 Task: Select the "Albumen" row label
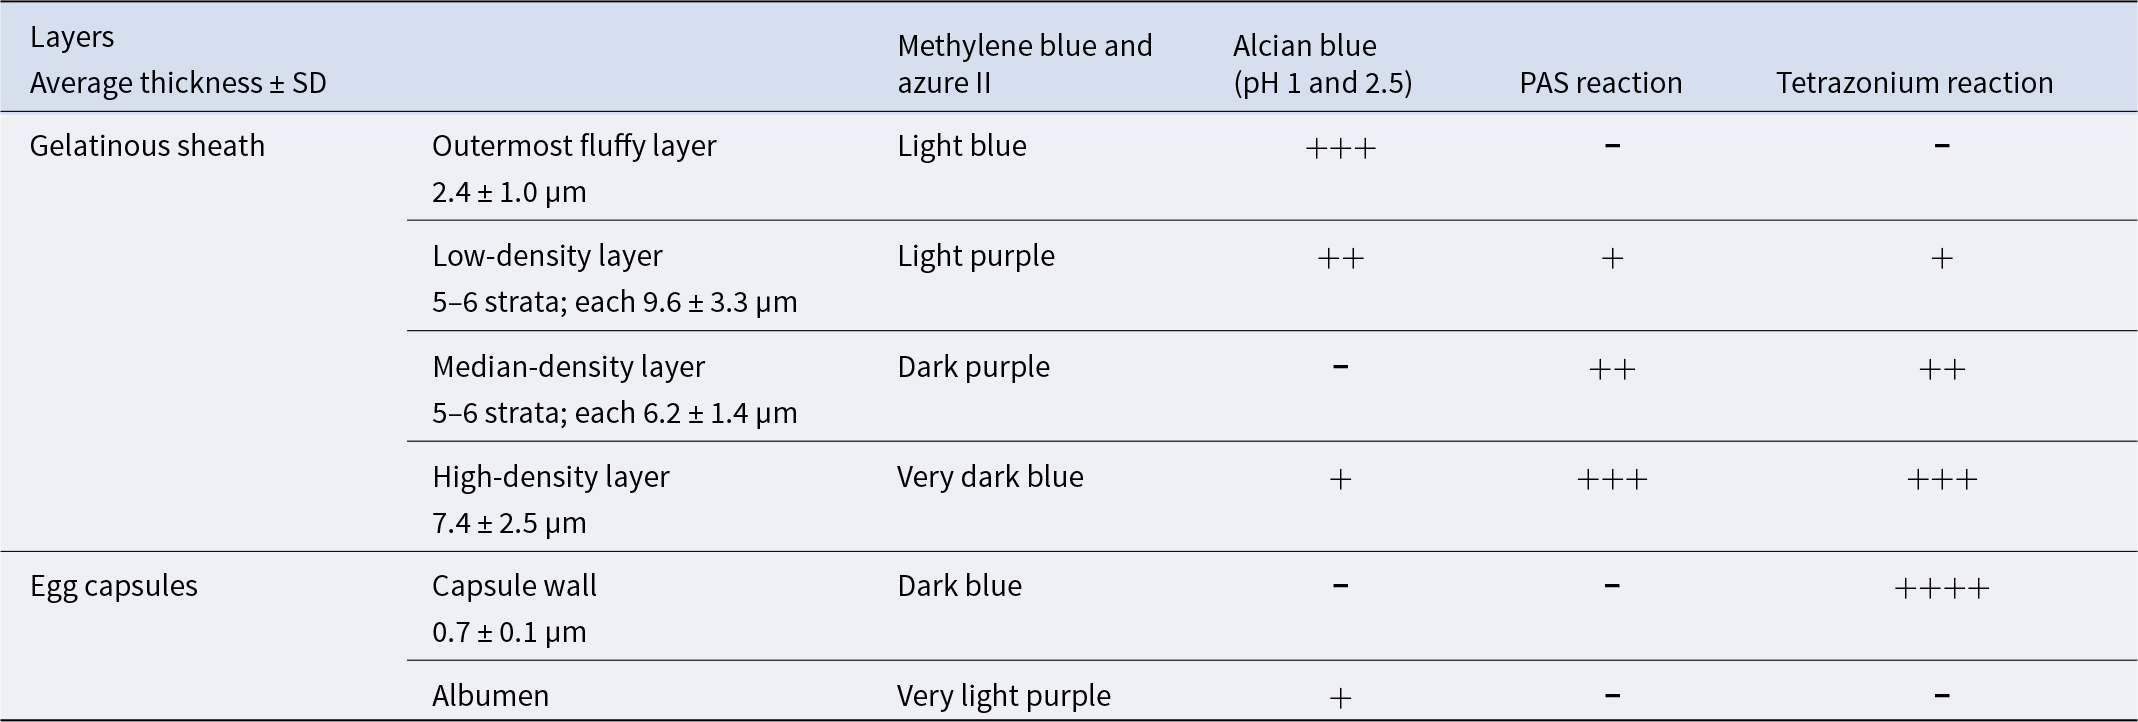[490, 696]
